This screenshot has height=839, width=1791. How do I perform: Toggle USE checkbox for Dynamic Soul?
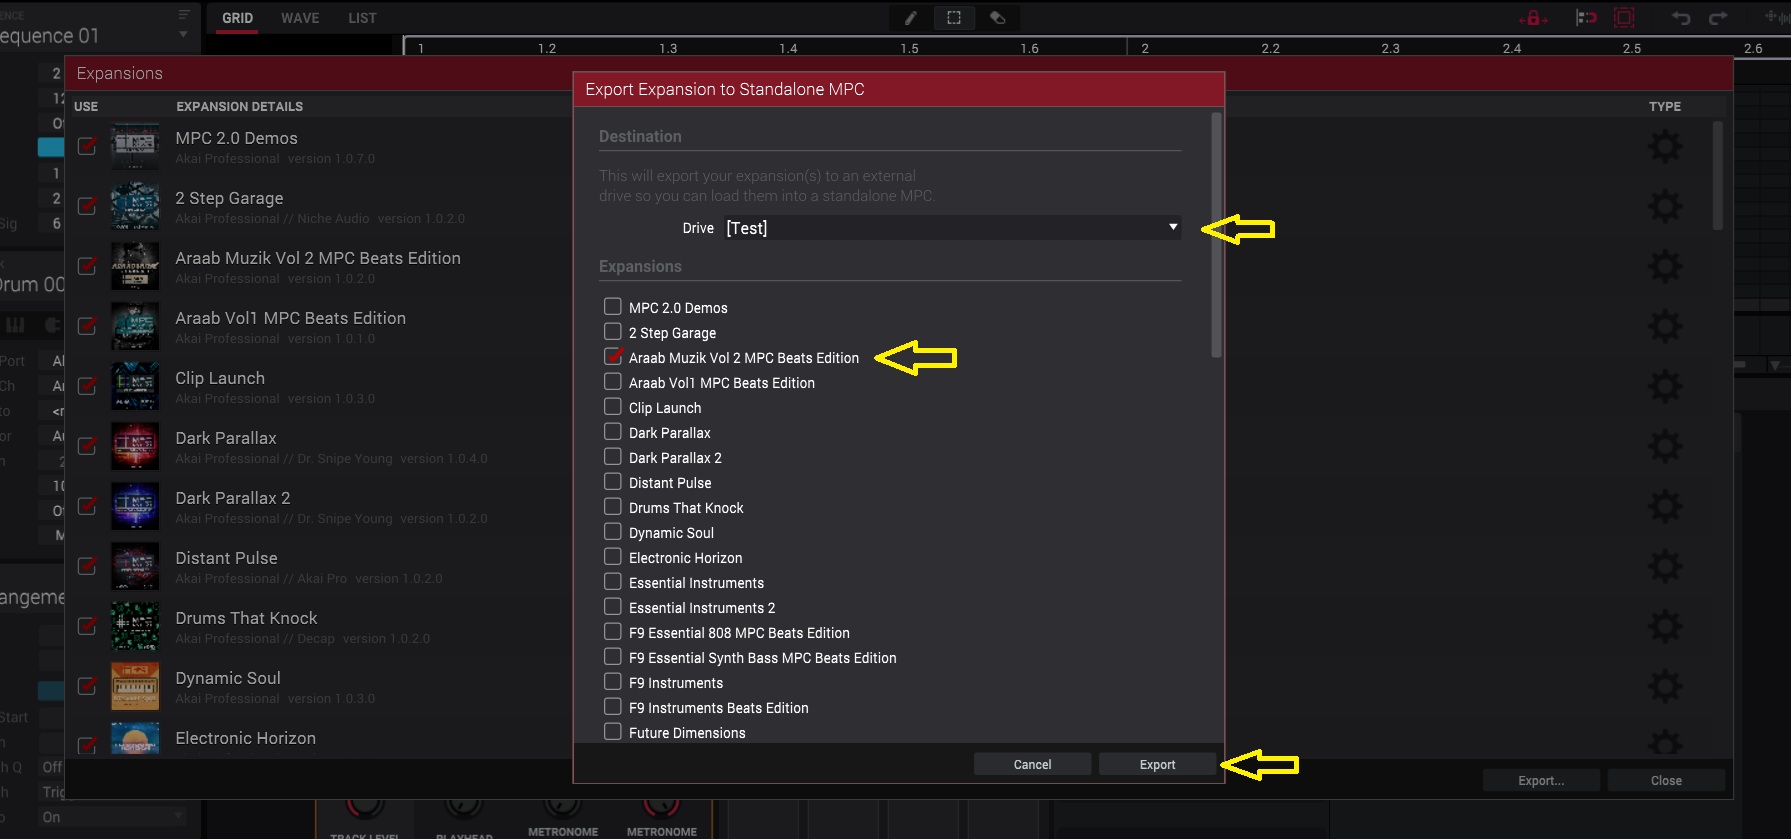87,686
